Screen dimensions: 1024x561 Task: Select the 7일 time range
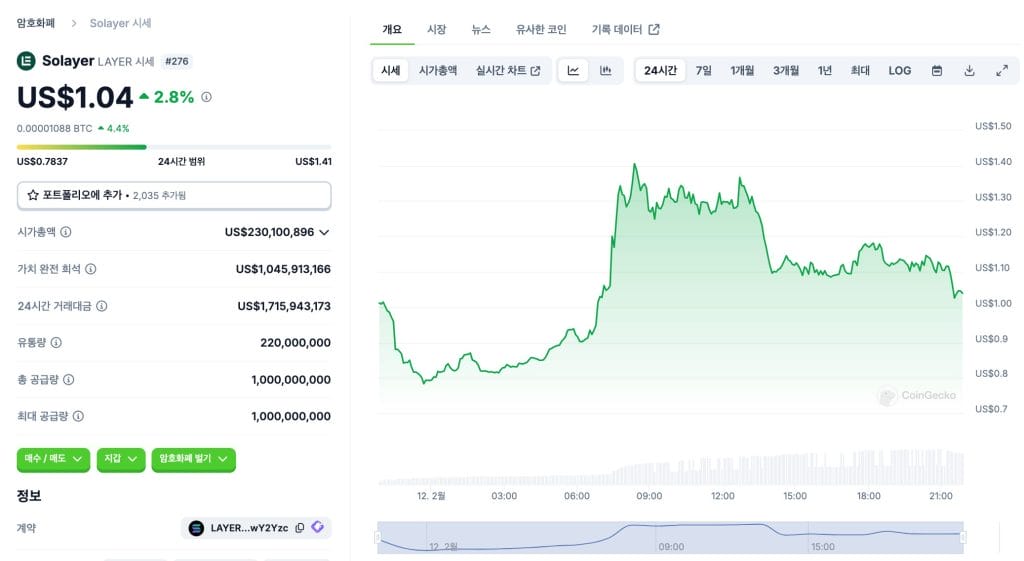pyautogui.click(x=703, y=71)
